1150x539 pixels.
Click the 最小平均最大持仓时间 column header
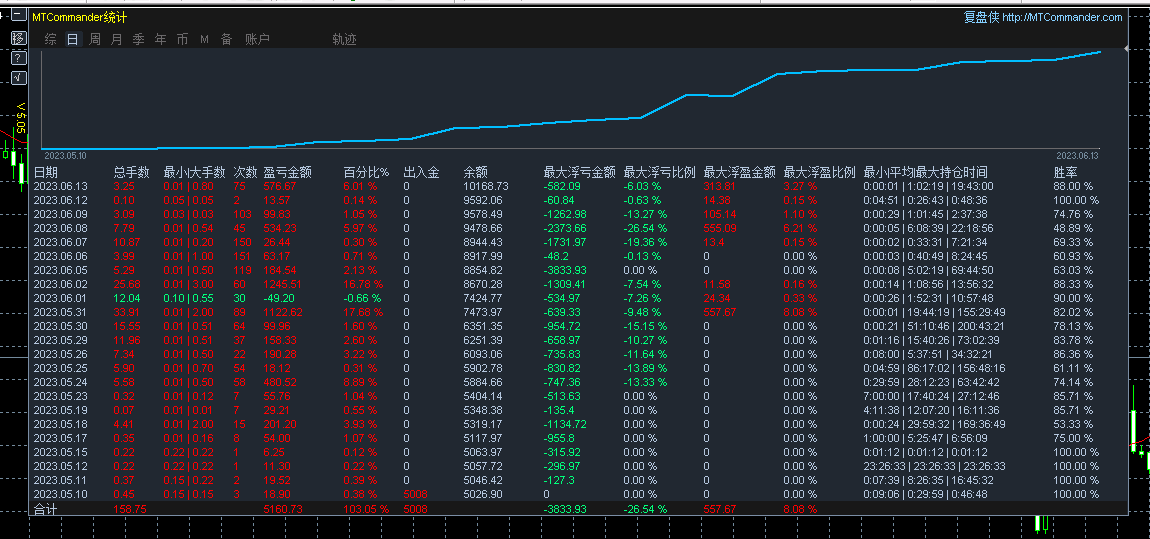pos(926,172)
